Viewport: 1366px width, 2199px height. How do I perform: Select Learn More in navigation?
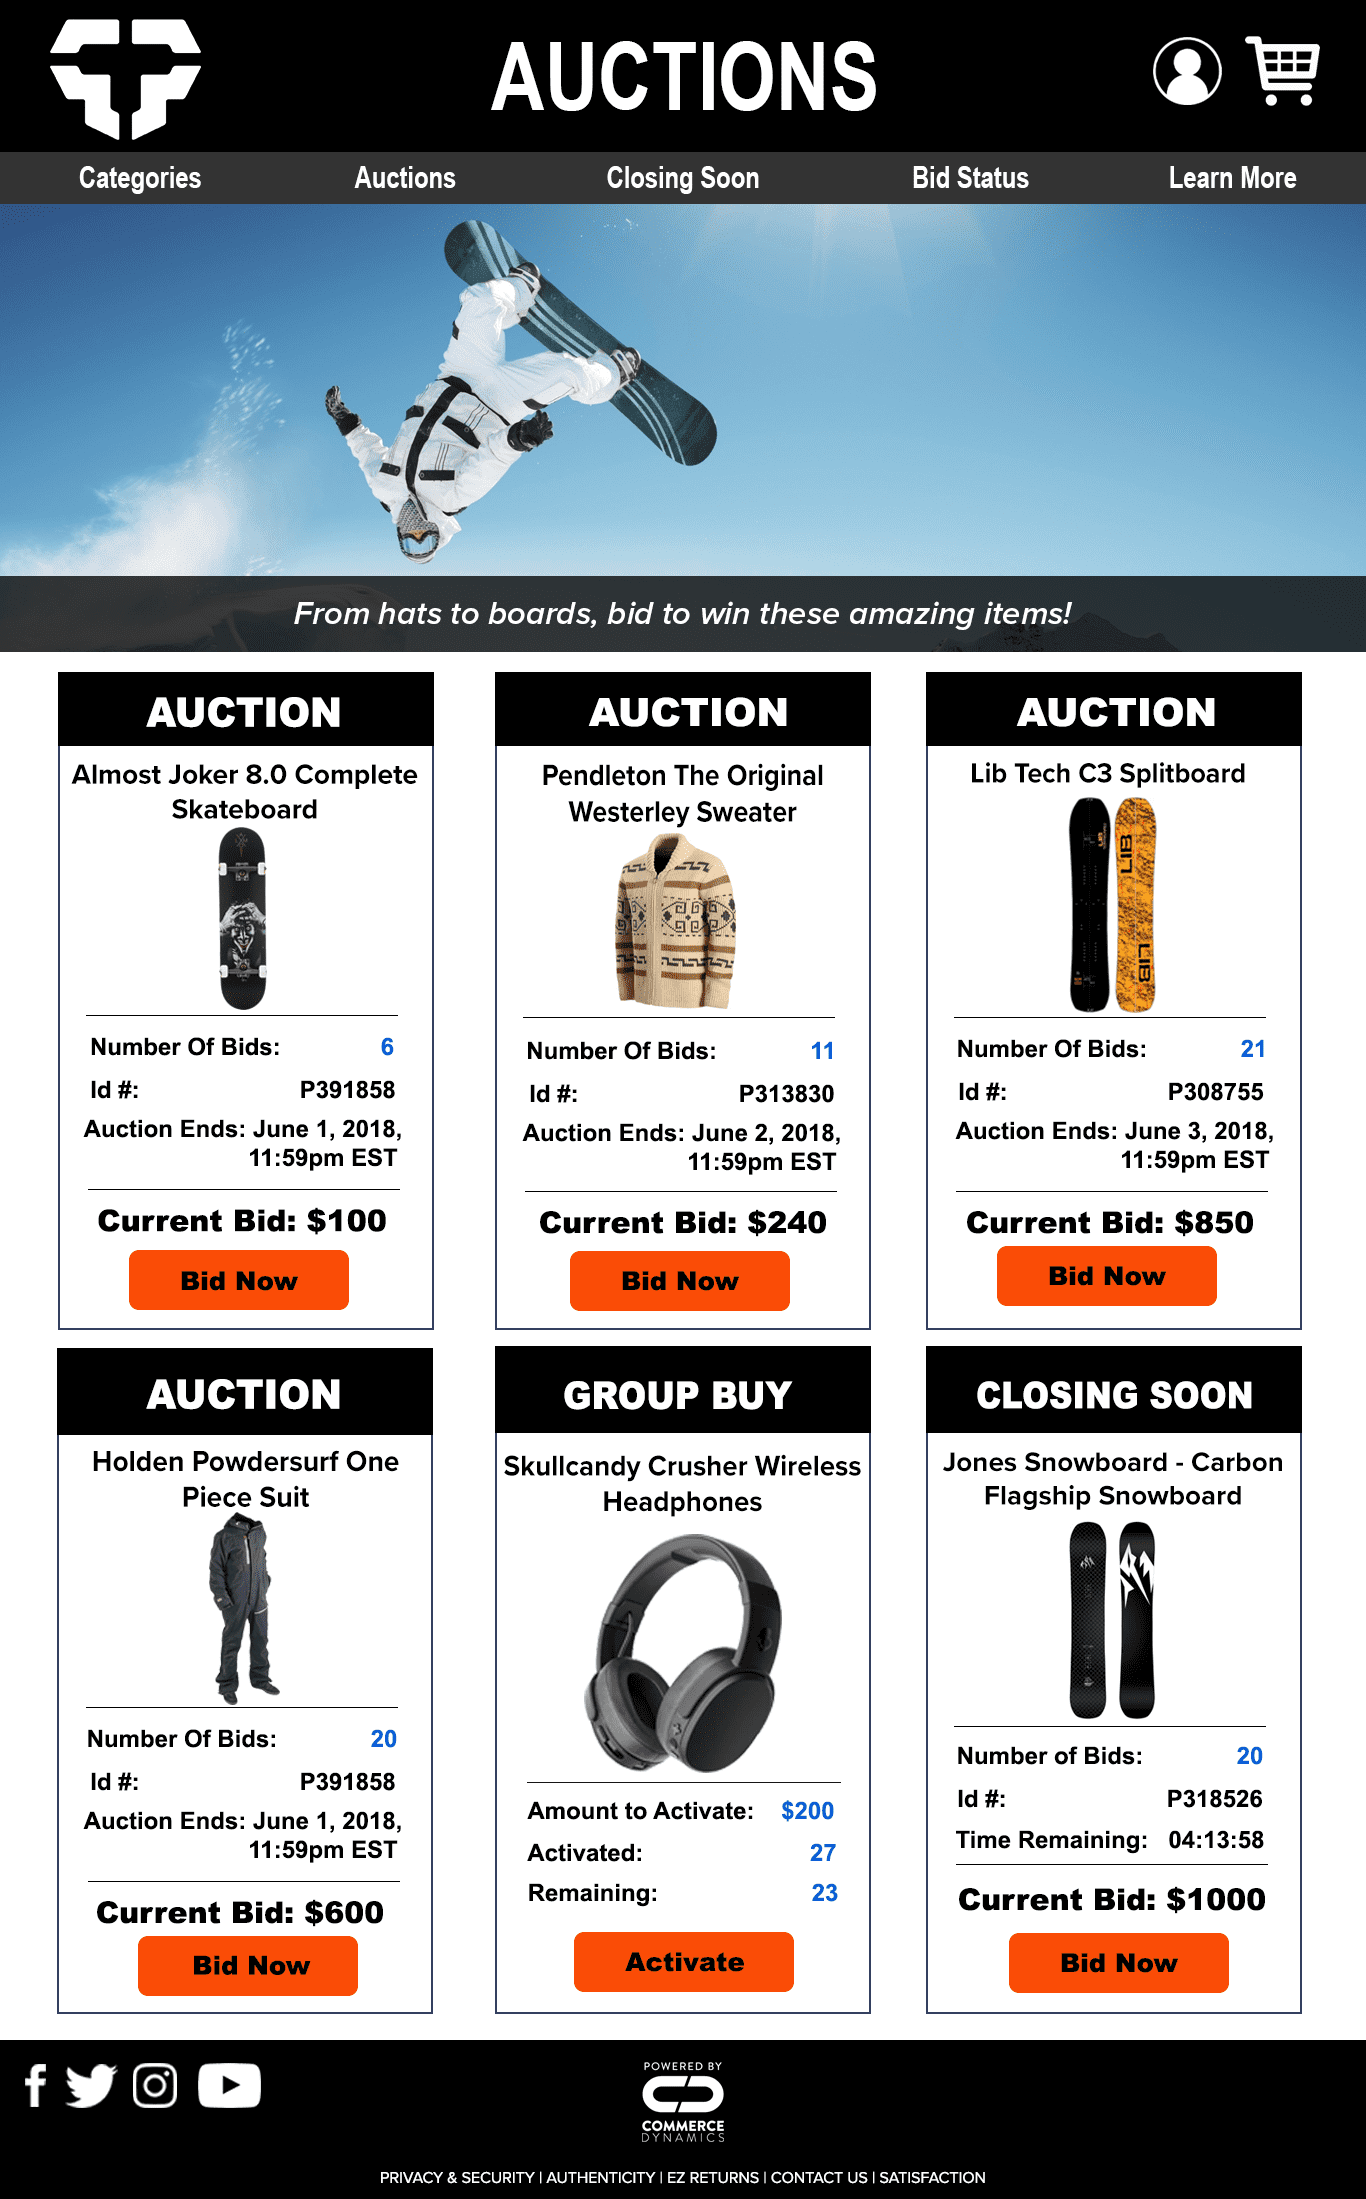point(1232,178)
